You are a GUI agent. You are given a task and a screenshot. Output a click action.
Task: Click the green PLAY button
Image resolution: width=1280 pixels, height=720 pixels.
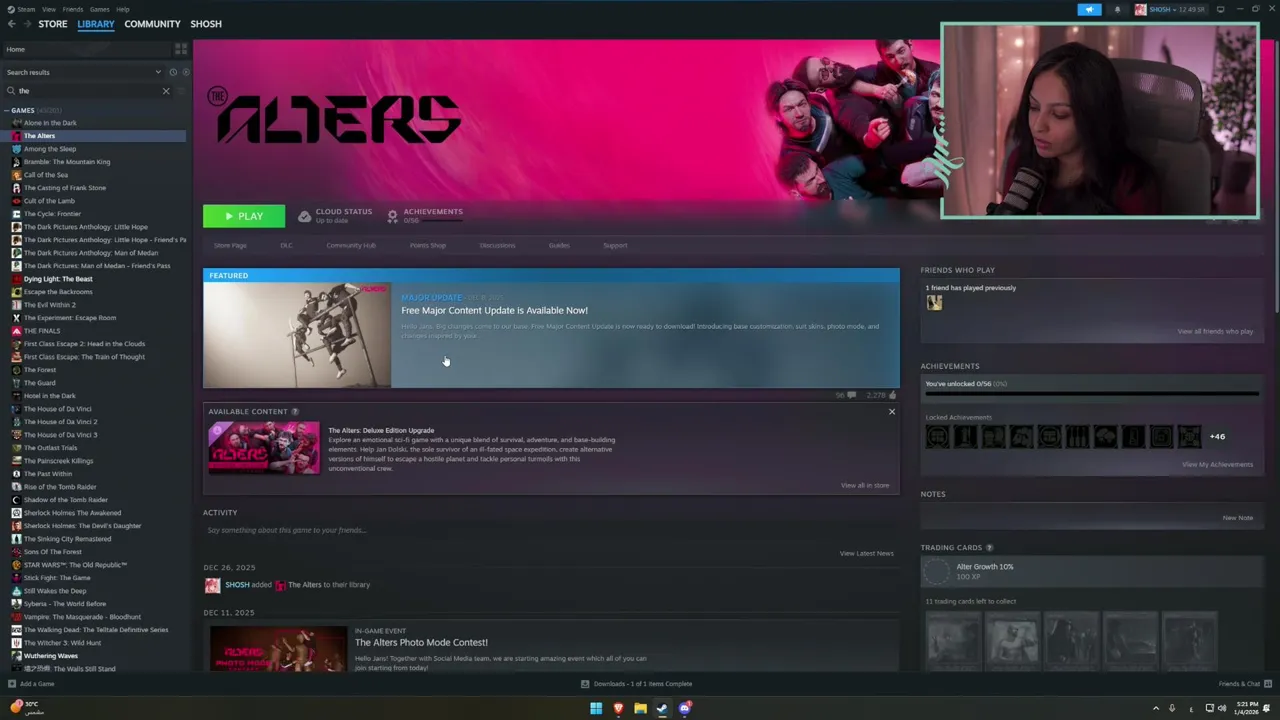(x=244, y=216)
